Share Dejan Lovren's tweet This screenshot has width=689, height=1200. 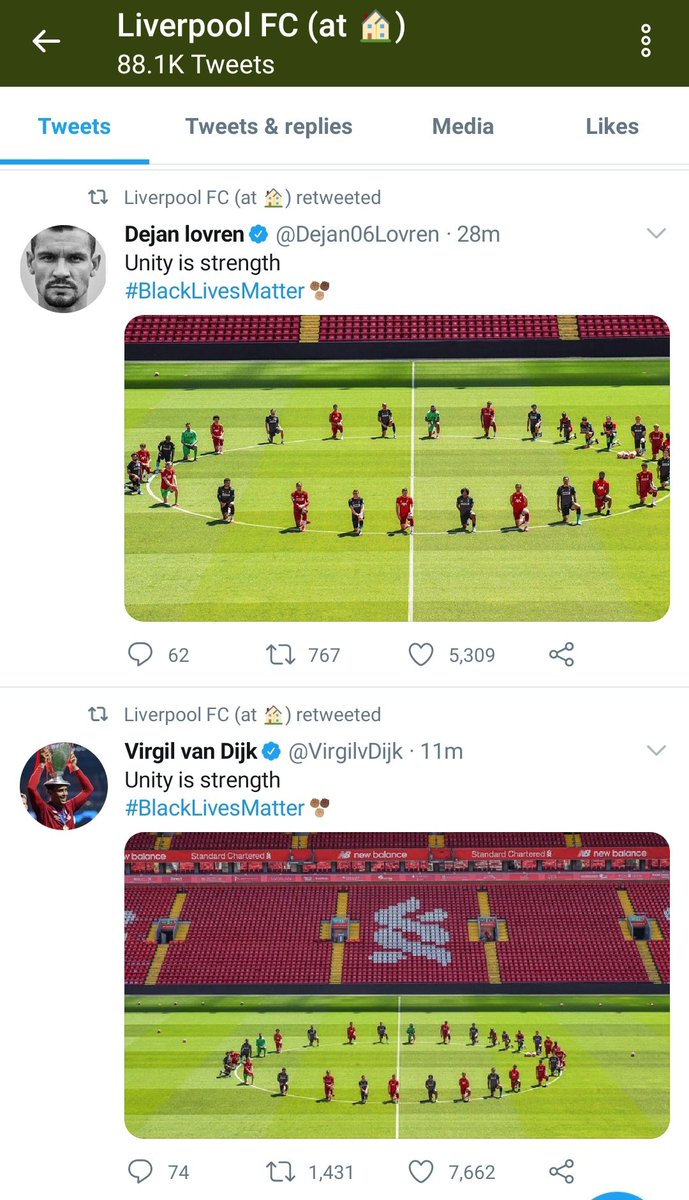click(x=561, y=655)
